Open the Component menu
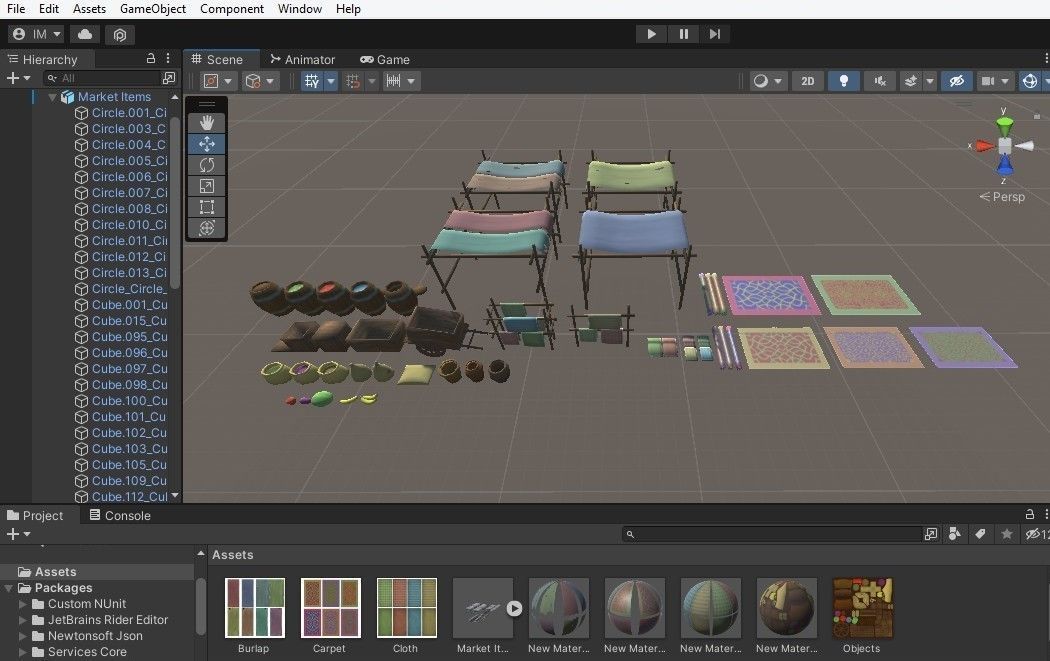Viewport: 1050px width, 661px height. pos(232,9)
